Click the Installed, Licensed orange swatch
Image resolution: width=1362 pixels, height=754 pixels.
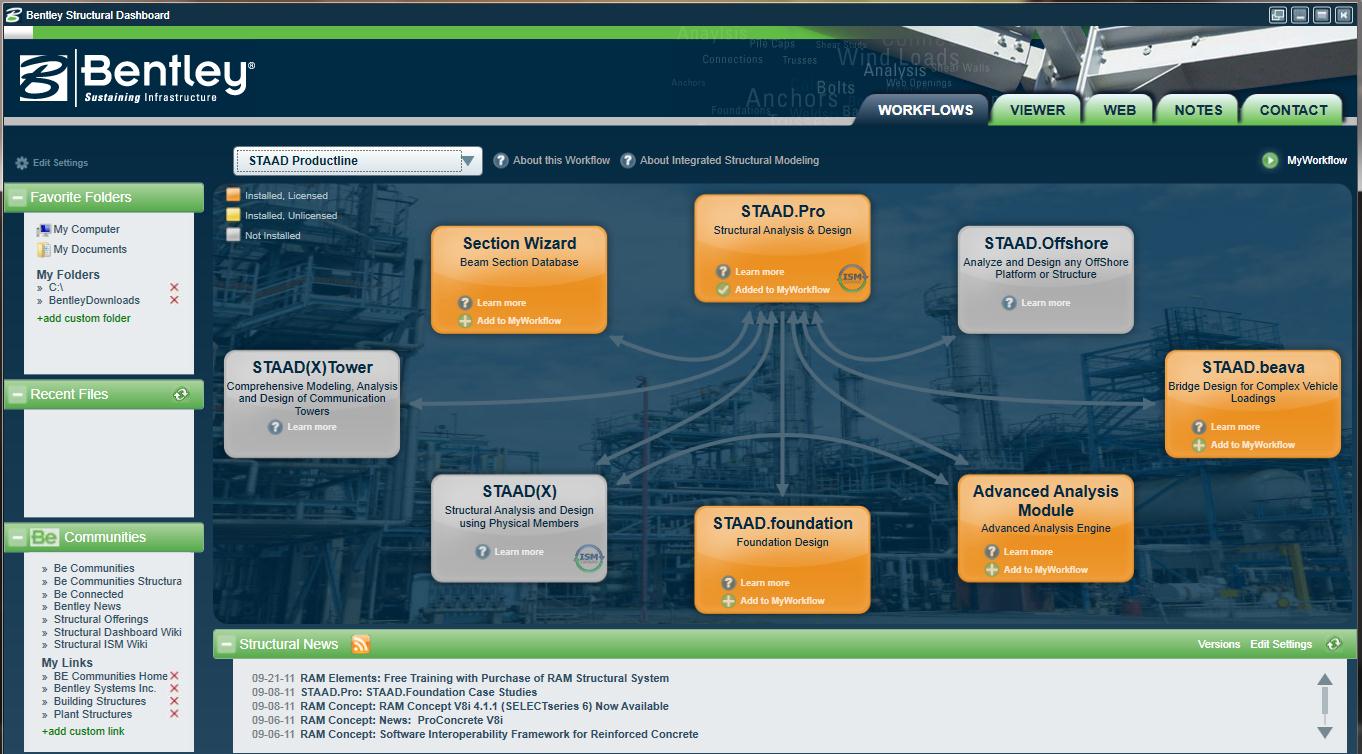pos(233,195)
